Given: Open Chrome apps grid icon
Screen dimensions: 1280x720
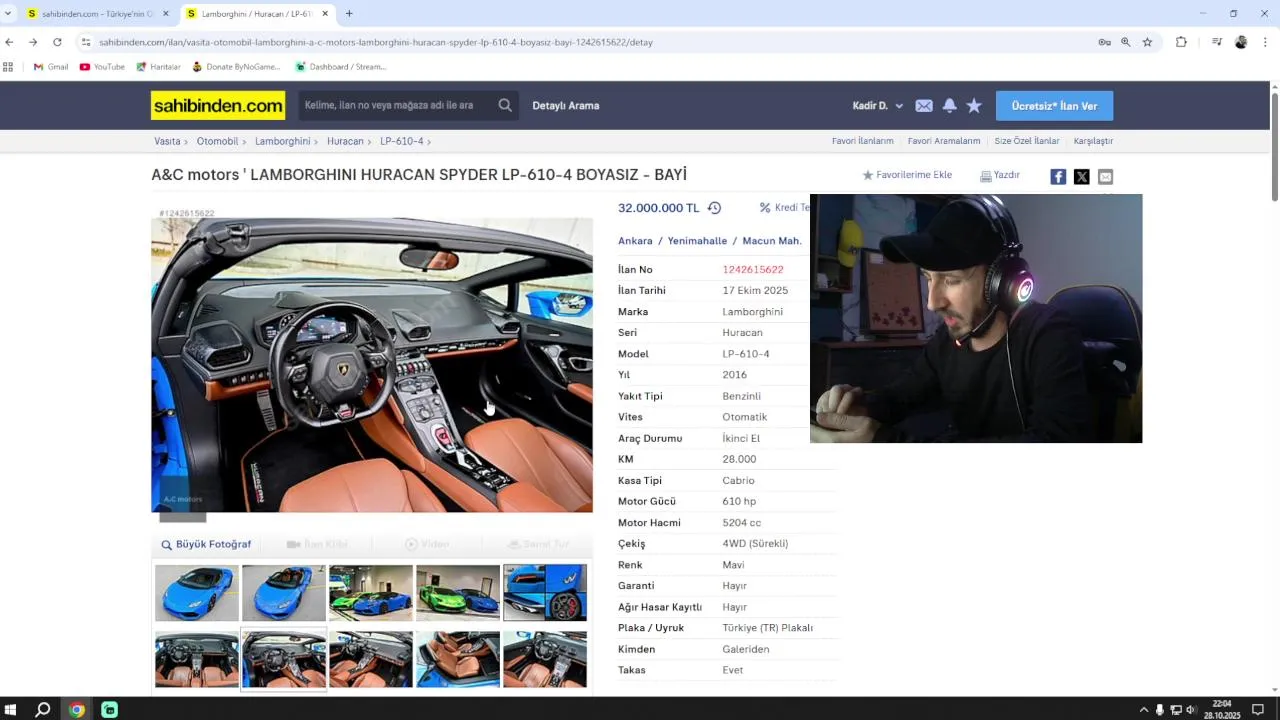Looking at the screenshot, I should coord(8,67).
